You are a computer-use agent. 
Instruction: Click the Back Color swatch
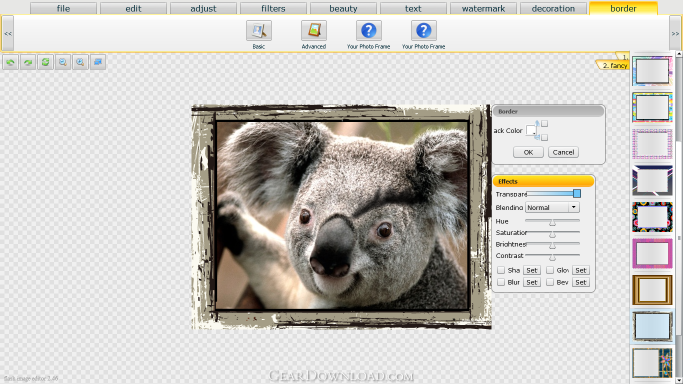tap(531, 130)
